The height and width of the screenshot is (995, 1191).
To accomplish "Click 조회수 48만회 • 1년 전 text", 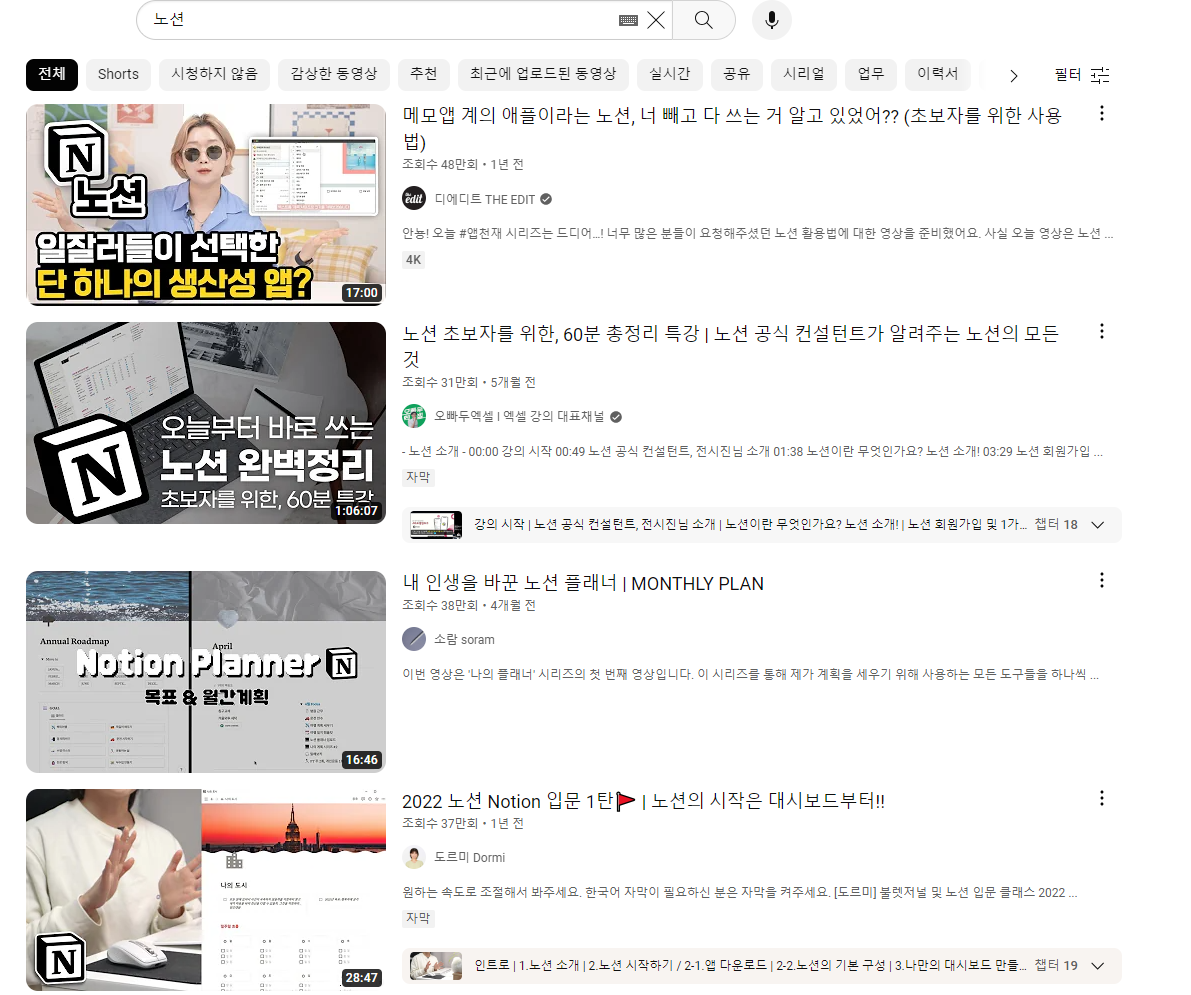I will click(463, 164).
